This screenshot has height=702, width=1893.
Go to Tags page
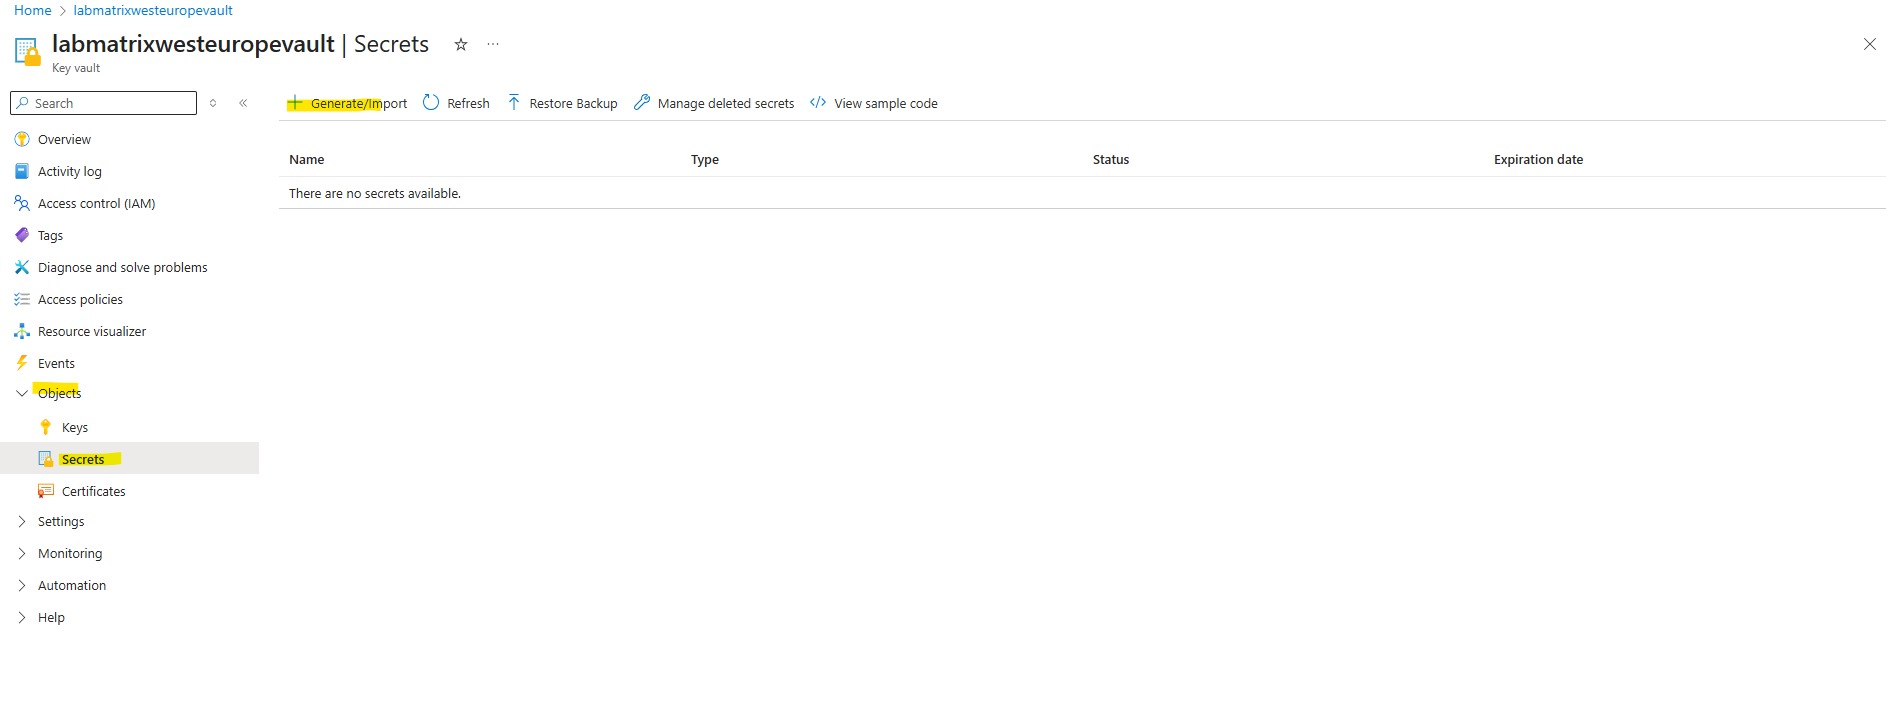coord(50,235)
